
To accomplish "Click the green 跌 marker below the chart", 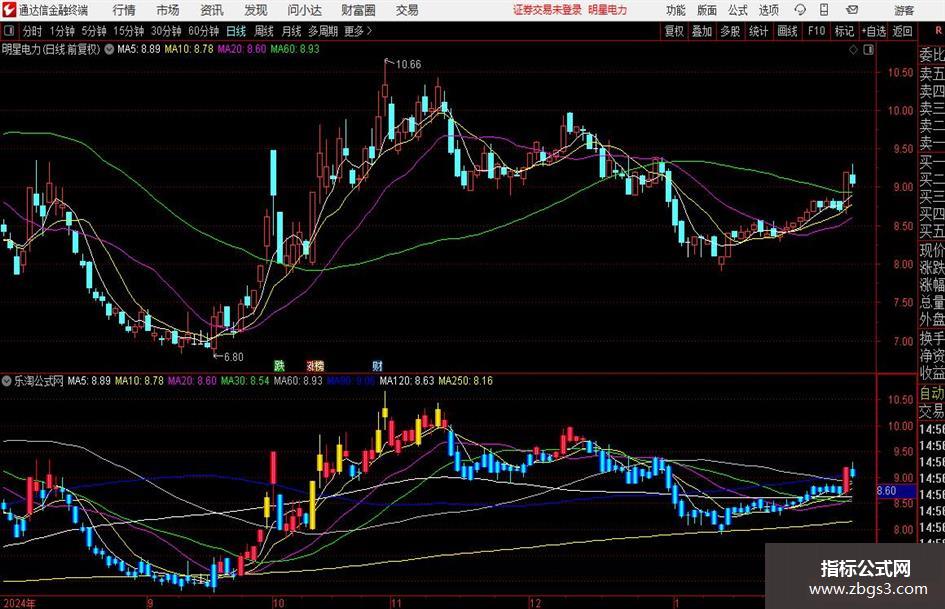I will [x=279, y=365].
